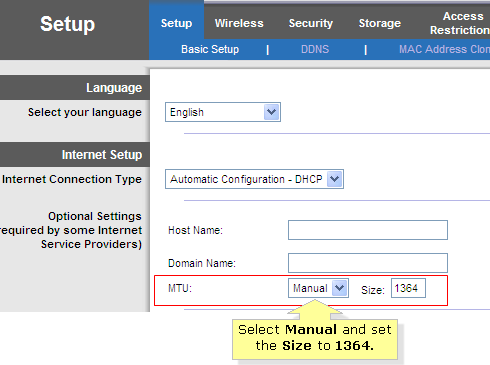The height and width of the screenshot is (365, 490).
Task: Go to the Storage tab
Action: pos(380,23)
